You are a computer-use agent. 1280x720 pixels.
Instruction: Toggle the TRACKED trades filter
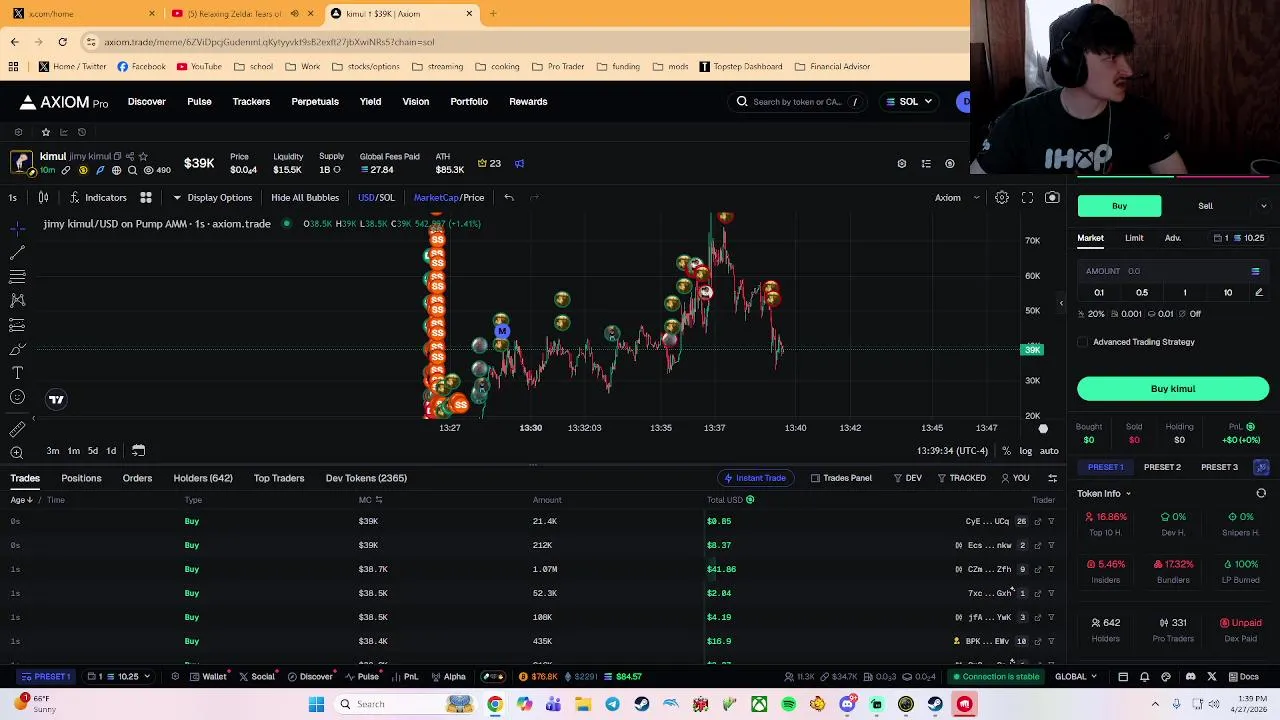point(962,478)
